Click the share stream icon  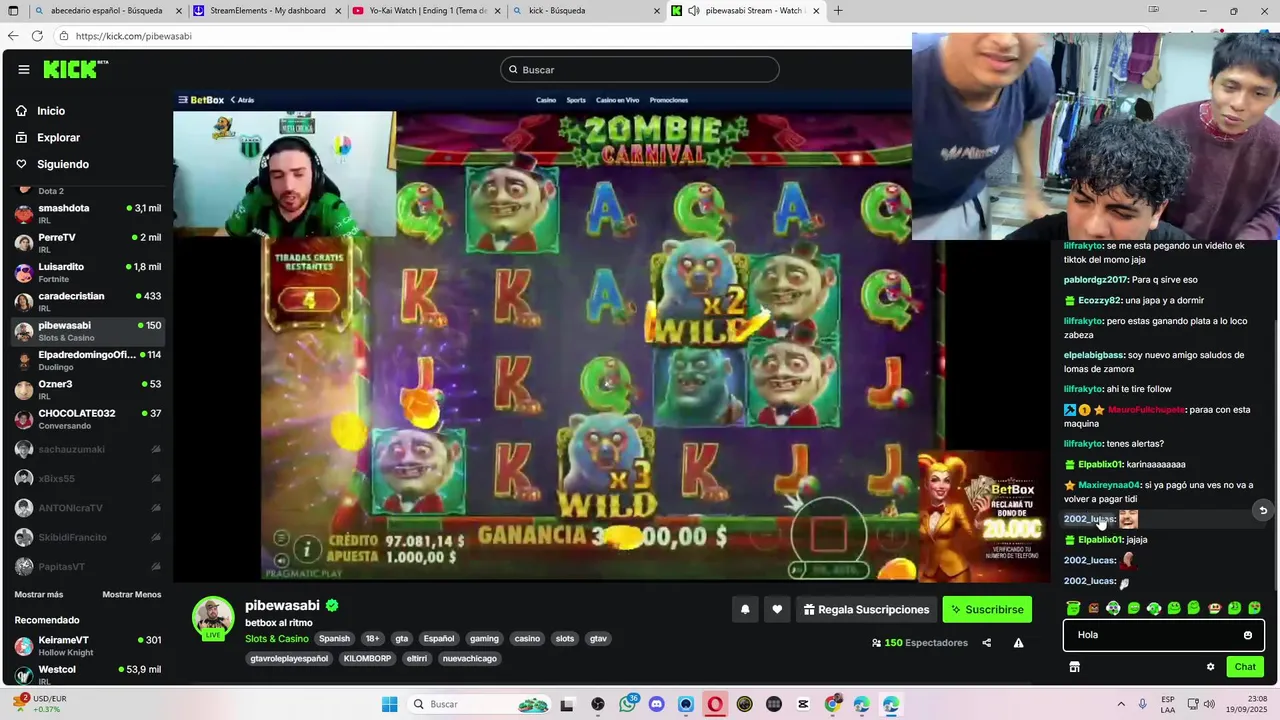click(987, 643)
